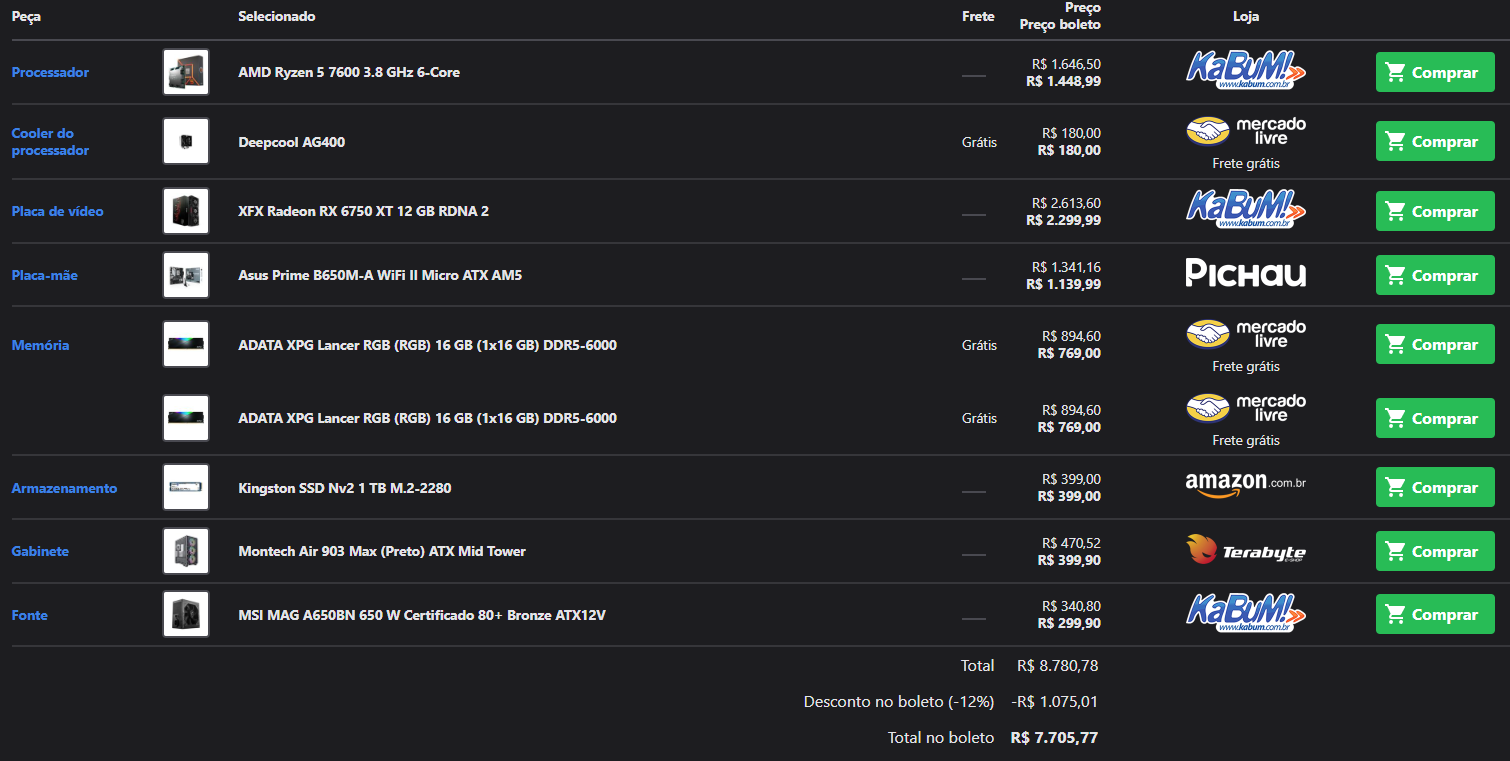Viewport: 1510px width, 761px height.
Task: Click the Terabyte store logo
Action: click(x=1246, y=550)
